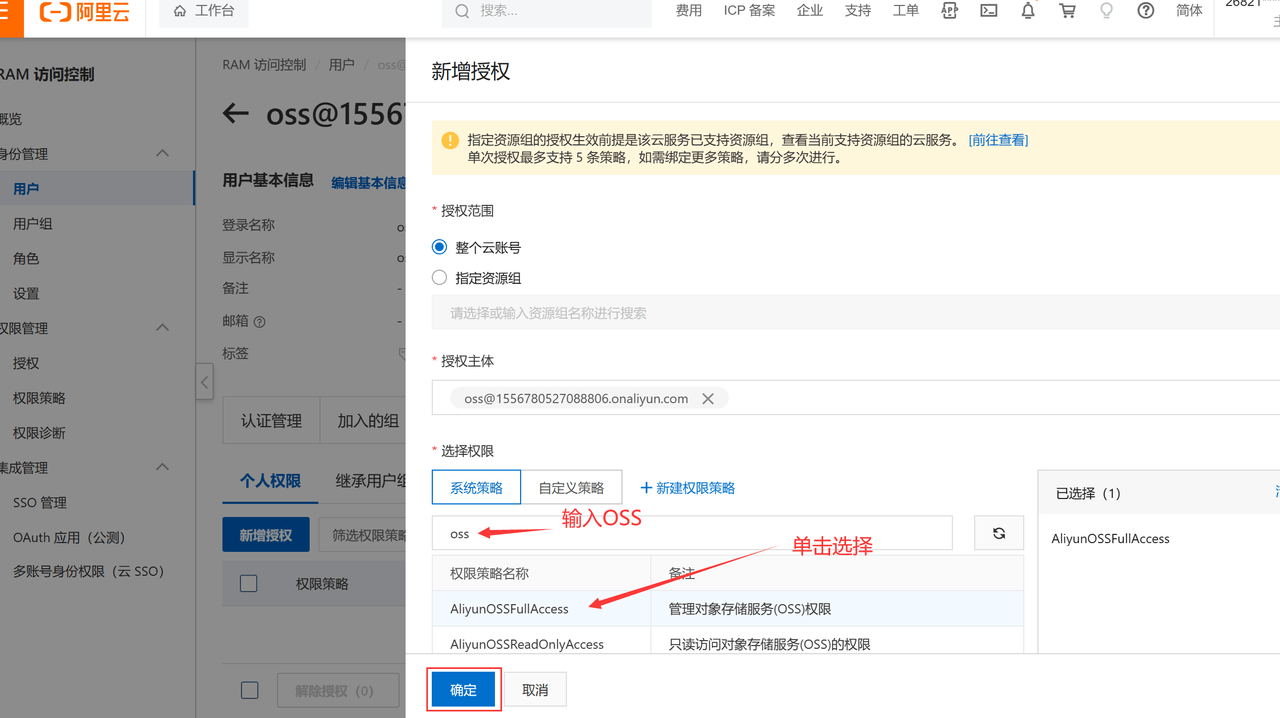Go to 用户组 in the sidebar
The width and height of the screenshot is (1280, 718).
(x=33, y=224)
